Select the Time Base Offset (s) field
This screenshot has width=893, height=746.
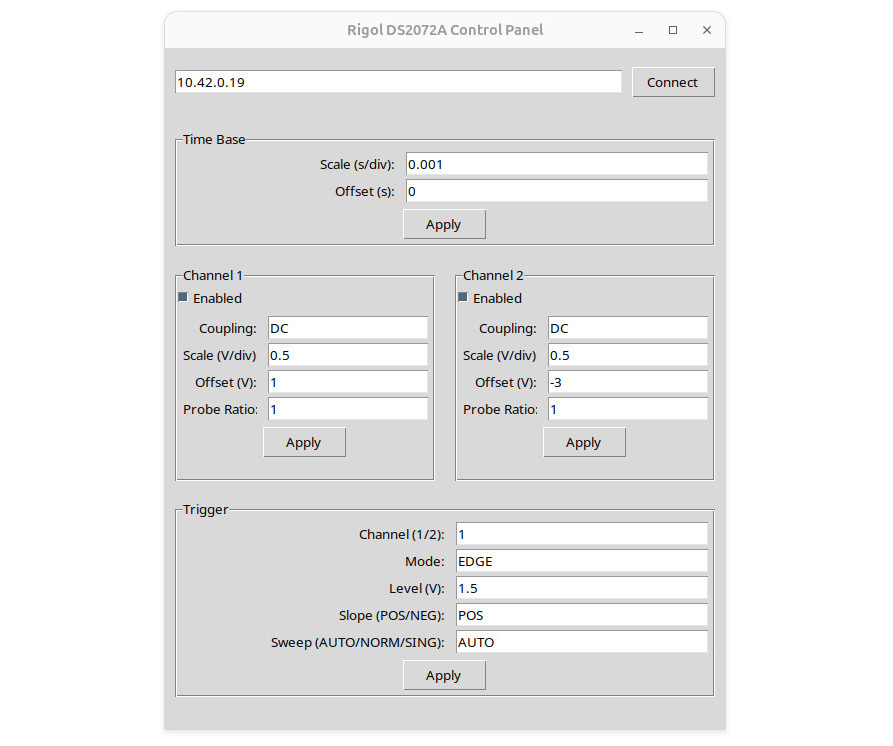[x=556, y=191]
